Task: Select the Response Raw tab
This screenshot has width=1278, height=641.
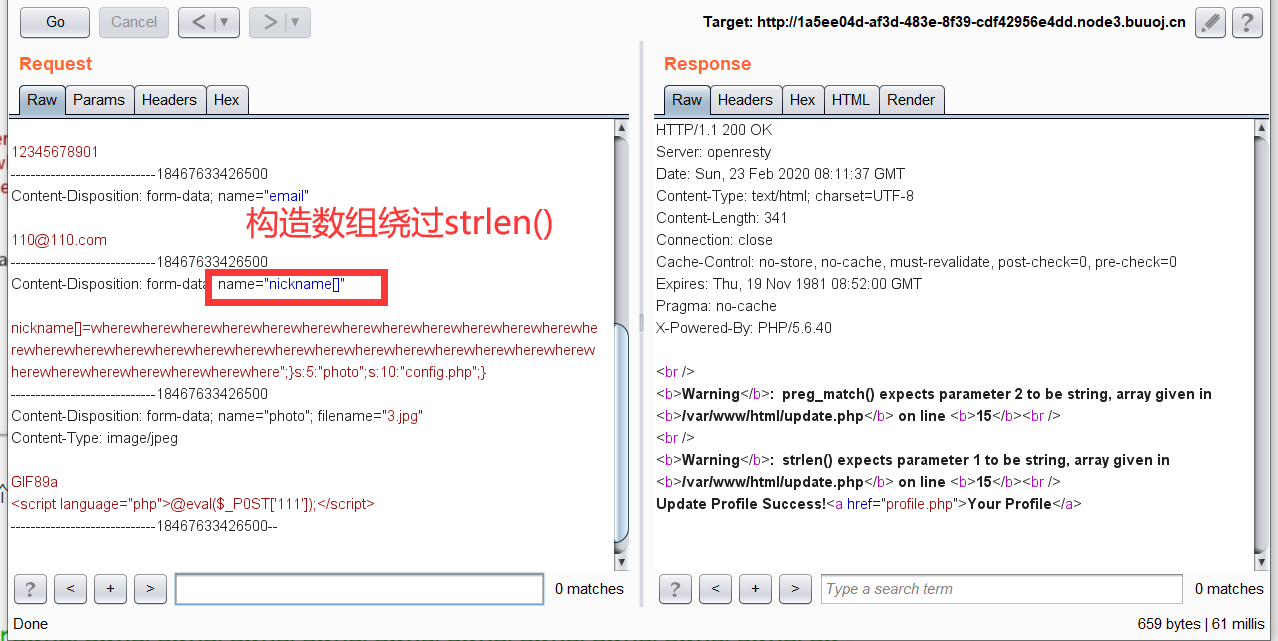Action: [687, 100]
